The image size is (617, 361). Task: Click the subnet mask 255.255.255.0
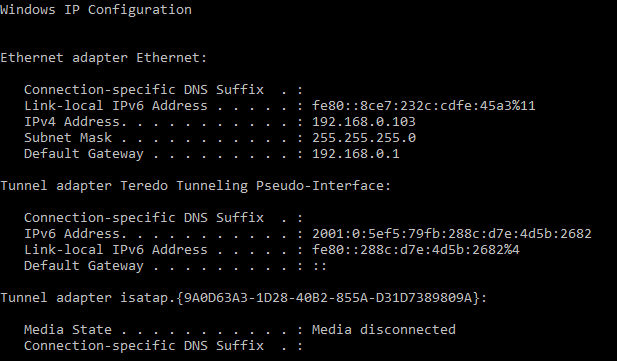(364, 138)
